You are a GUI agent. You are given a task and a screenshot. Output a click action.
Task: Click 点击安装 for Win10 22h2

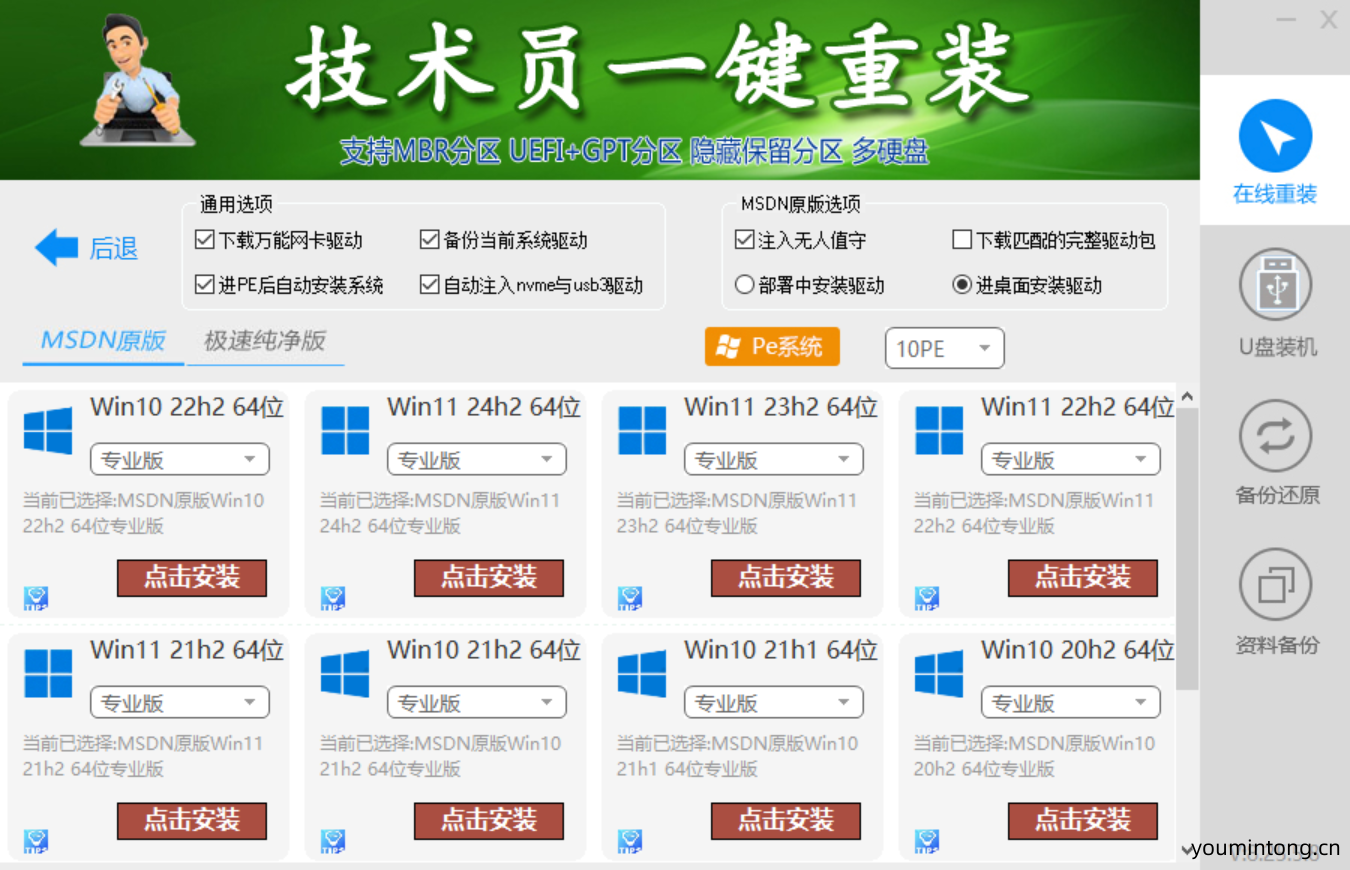(192, 578)
